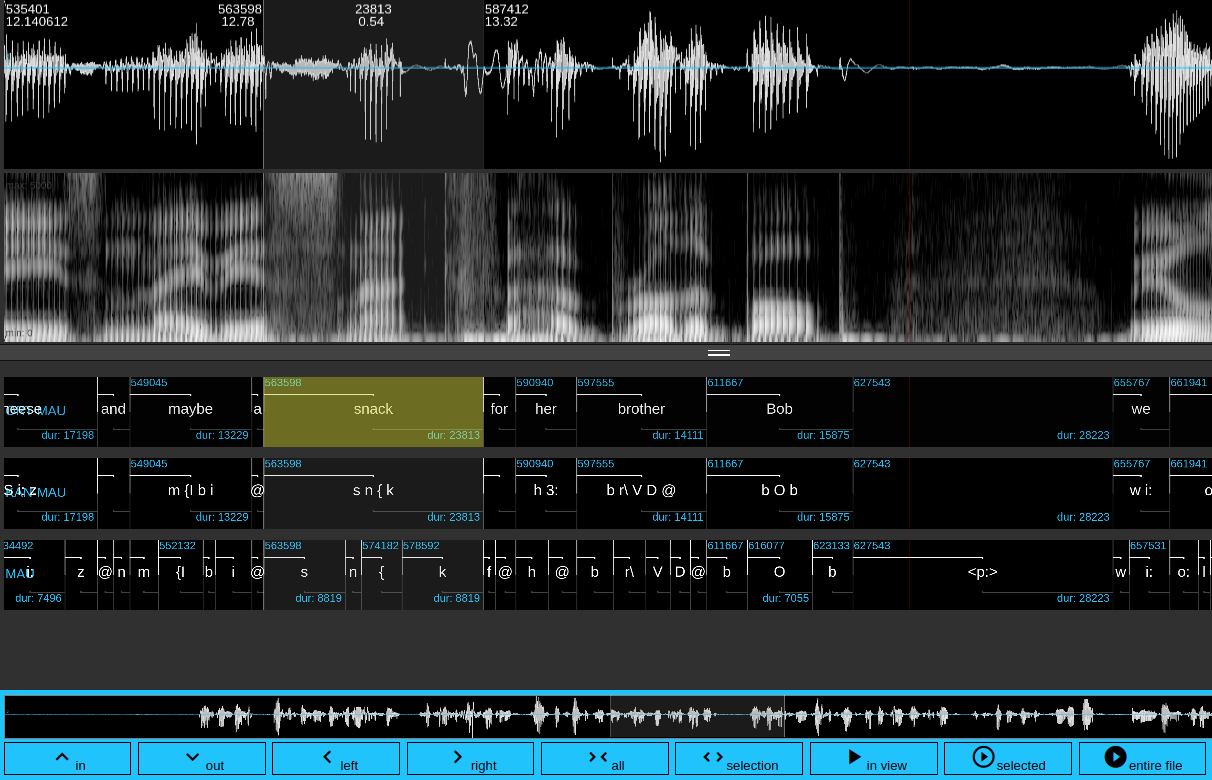The width and height of the screenshot is (1212, 780).
Task: Select the word segment 'brother'
Action: 641,410
